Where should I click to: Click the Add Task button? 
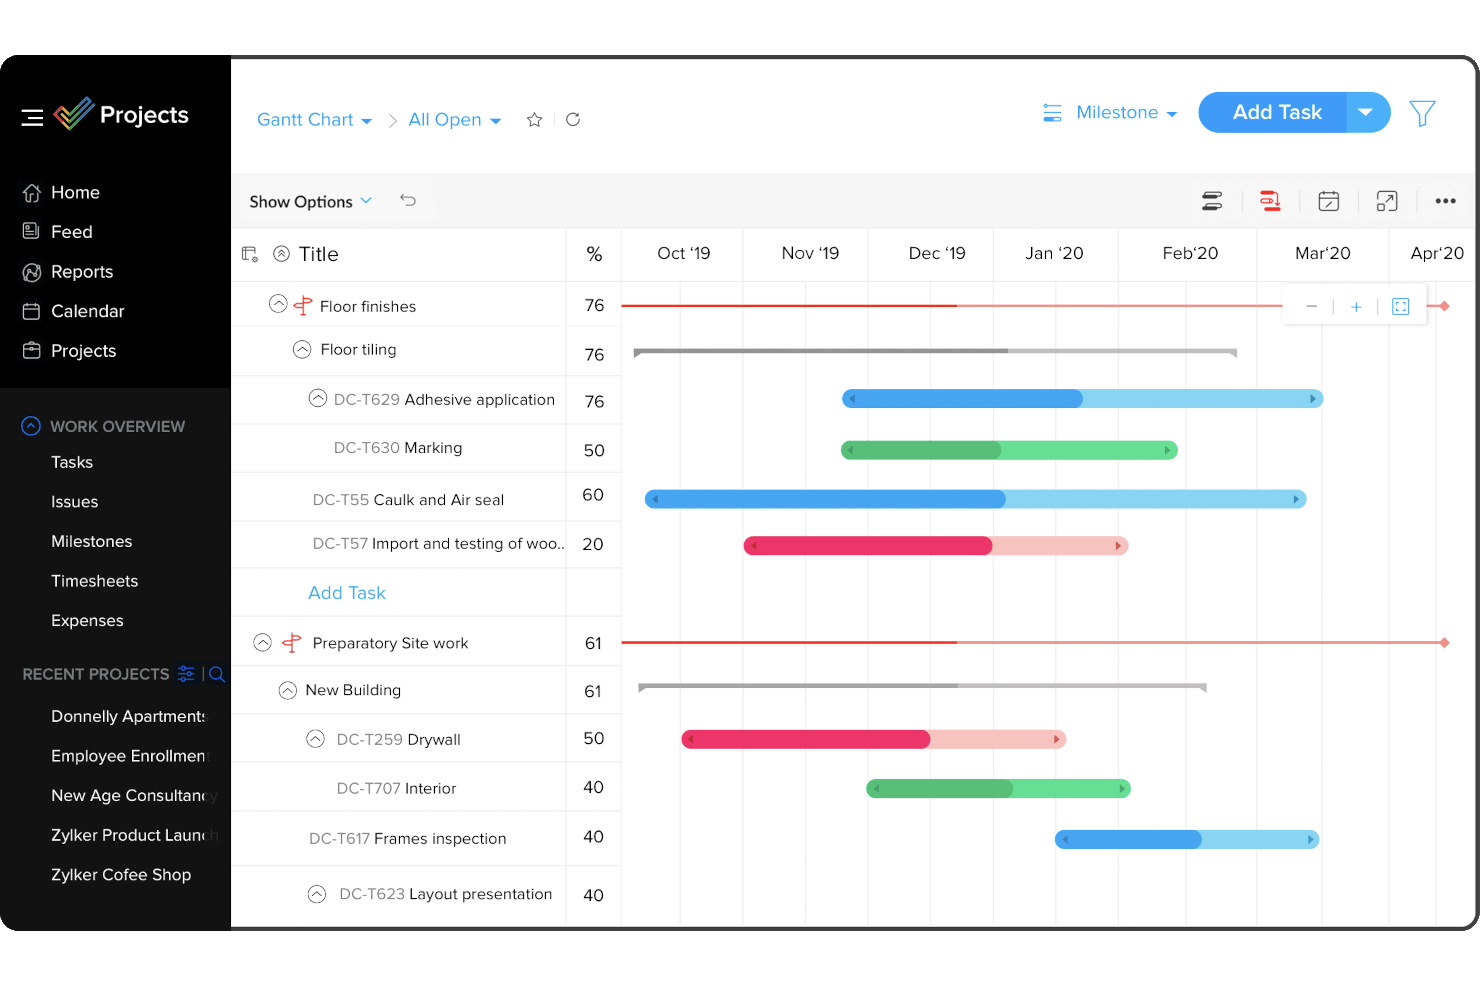(1276, 112)
